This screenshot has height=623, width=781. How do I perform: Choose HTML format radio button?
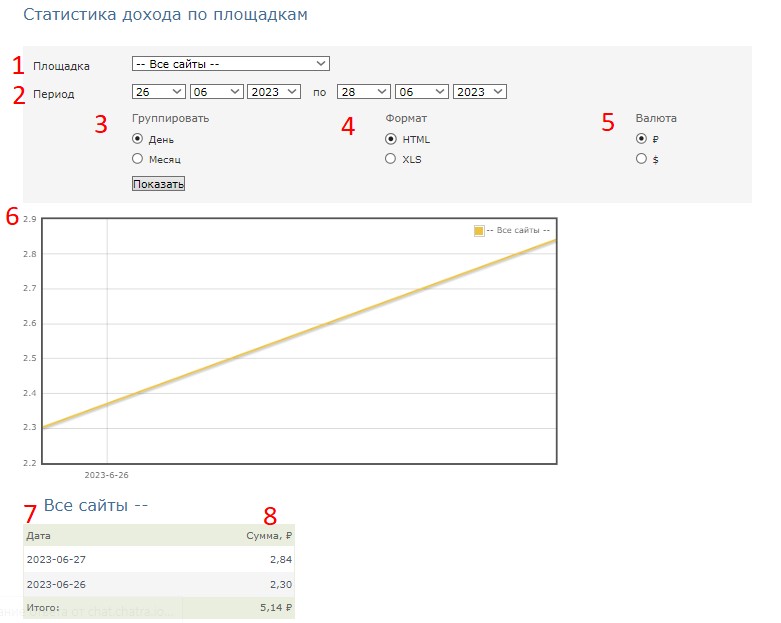(390, 138)
